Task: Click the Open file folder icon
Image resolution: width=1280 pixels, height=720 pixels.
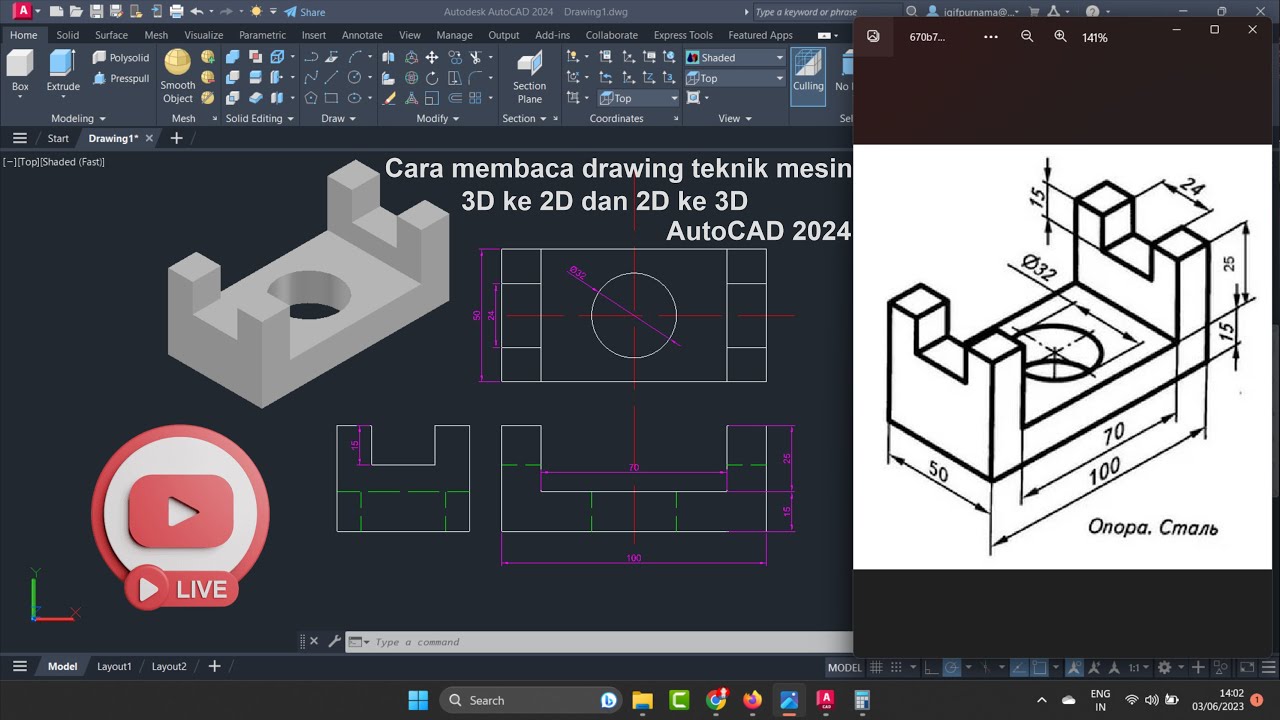Action: click(x=76, y=12)
